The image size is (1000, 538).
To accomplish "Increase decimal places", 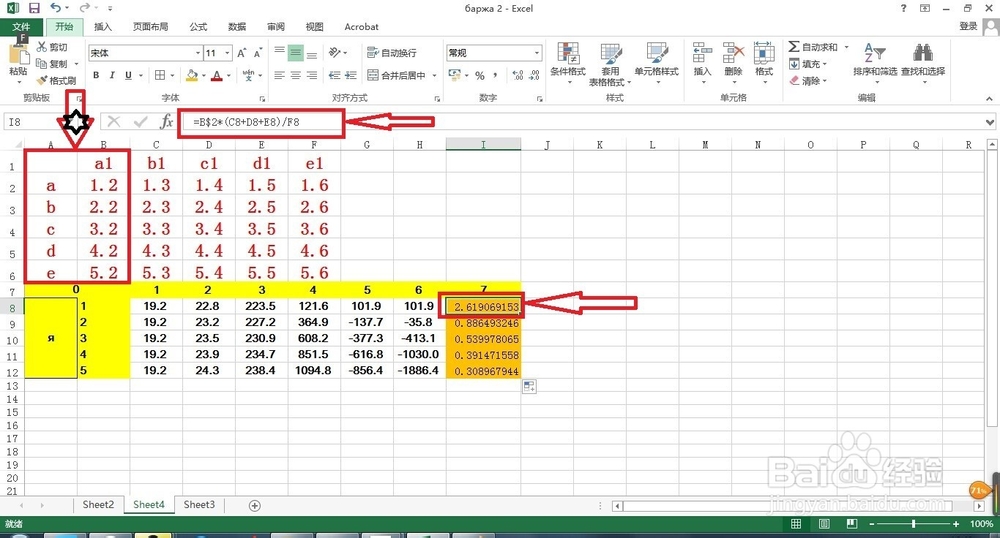I will [x=518, y=75].
